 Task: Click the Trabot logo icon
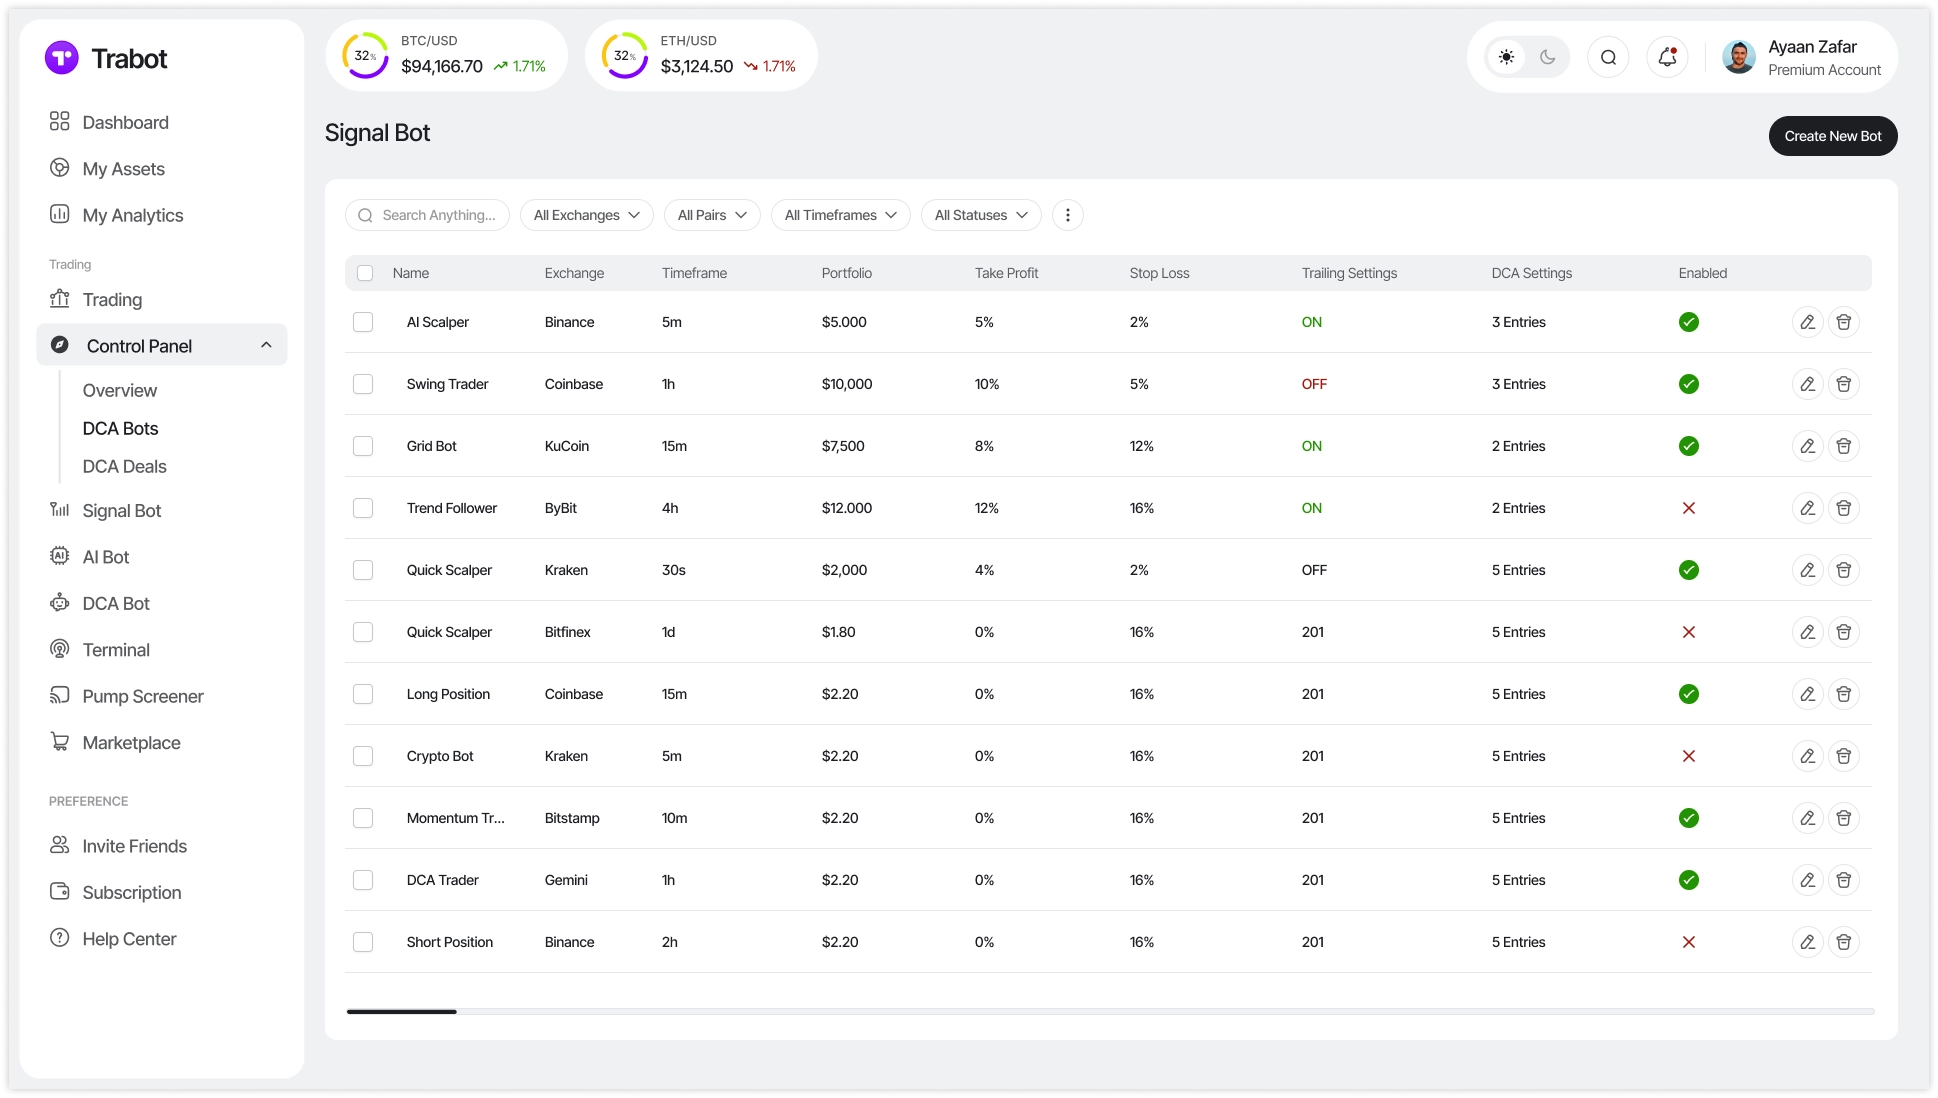61,58
